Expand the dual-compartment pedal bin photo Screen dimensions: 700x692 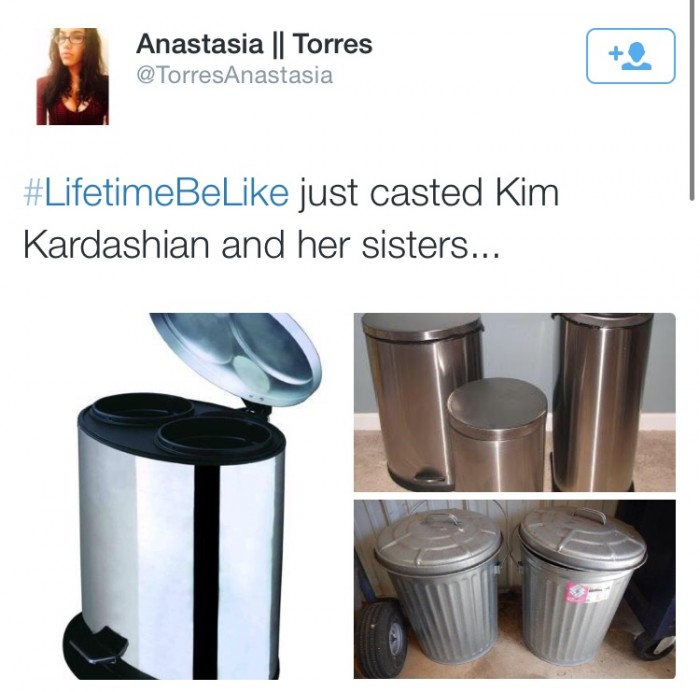tap(193, 496)
